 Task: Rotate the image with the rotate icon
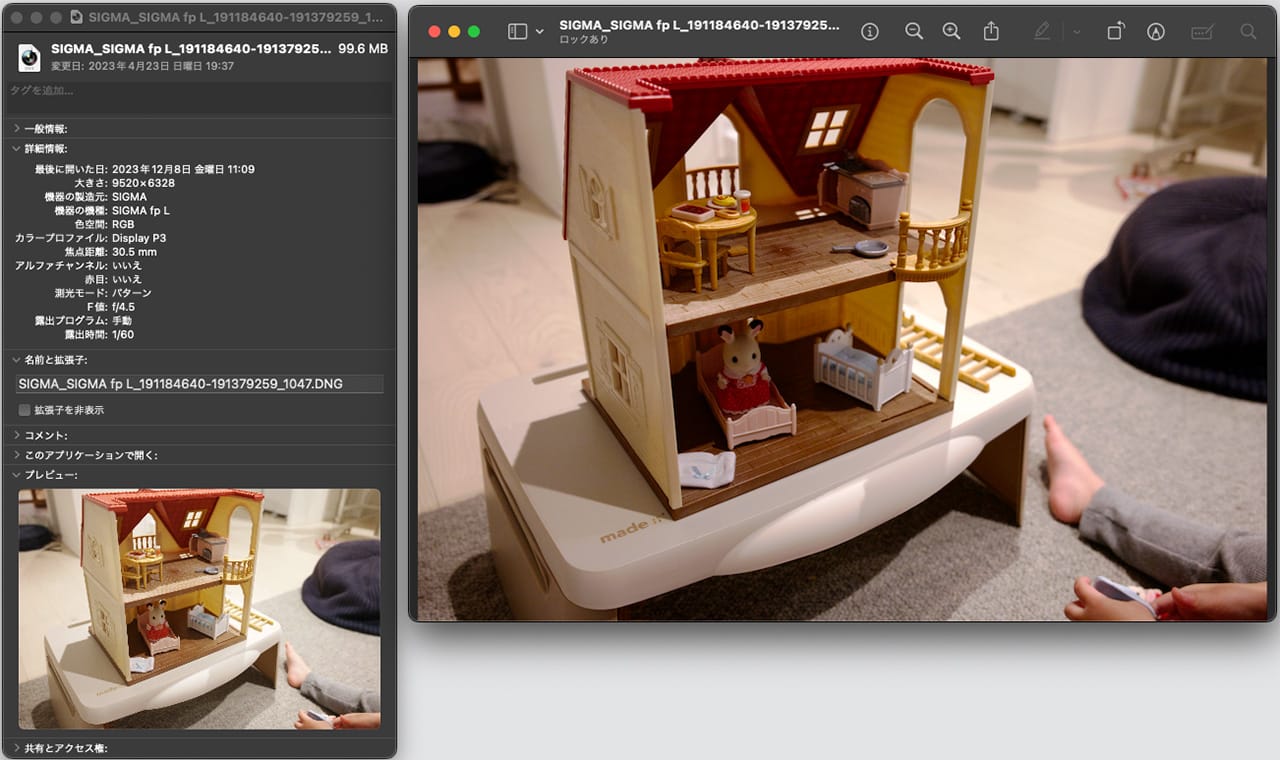[x=1115, y=32]
